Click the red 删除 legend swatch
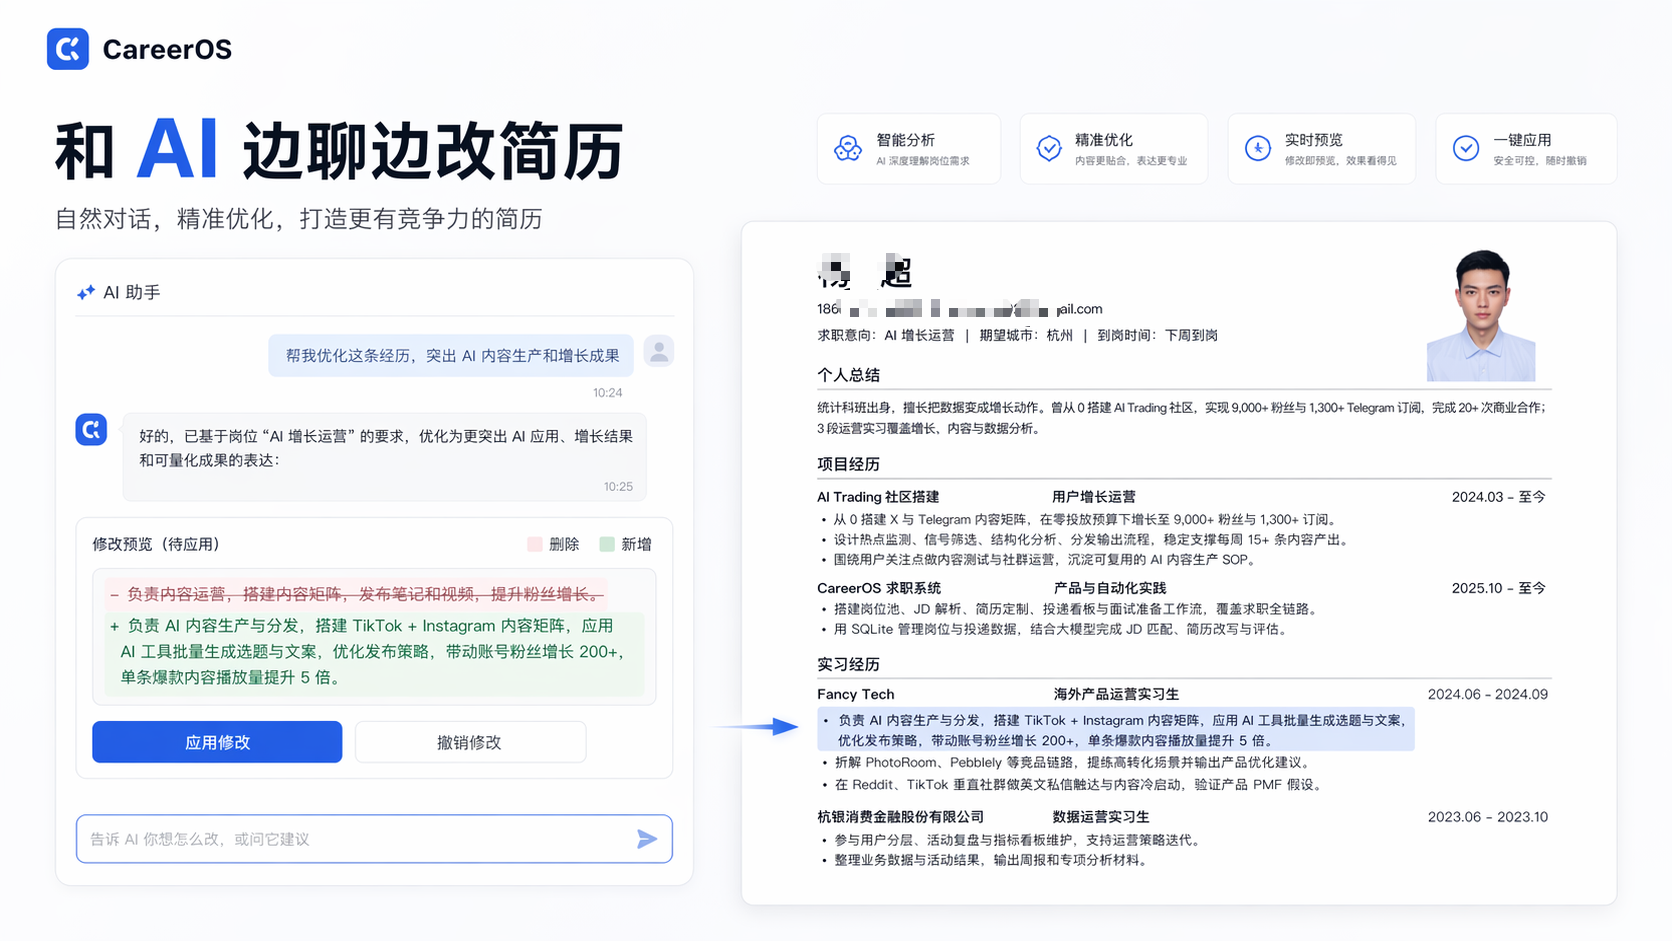The height and width of the screenshot is (941, 1672). (535, 544)
